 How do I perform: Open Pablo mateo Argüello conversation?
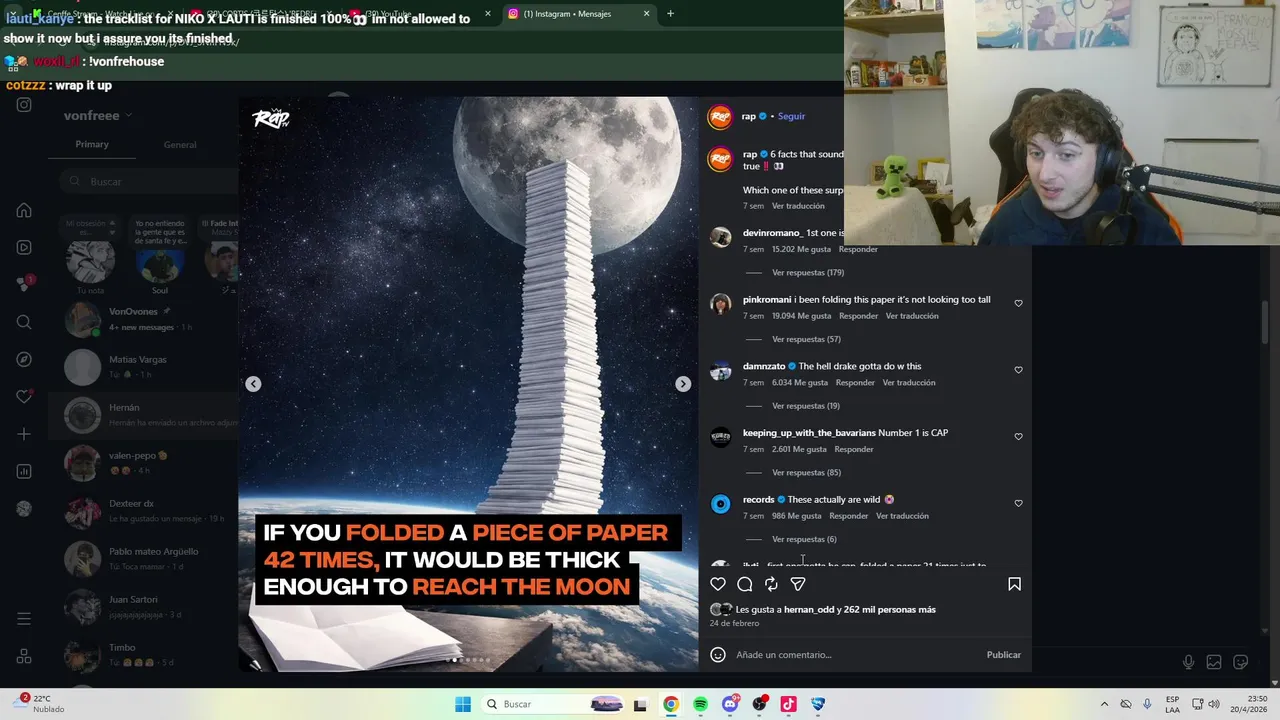(143, 559)
